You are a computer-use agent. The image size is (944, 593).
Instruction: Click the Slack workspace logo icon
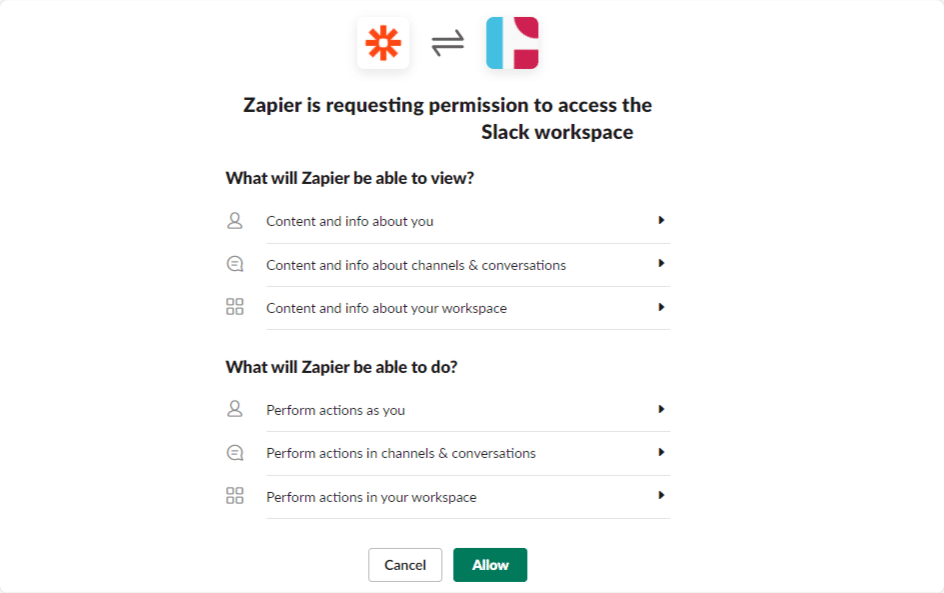point(512,44)
